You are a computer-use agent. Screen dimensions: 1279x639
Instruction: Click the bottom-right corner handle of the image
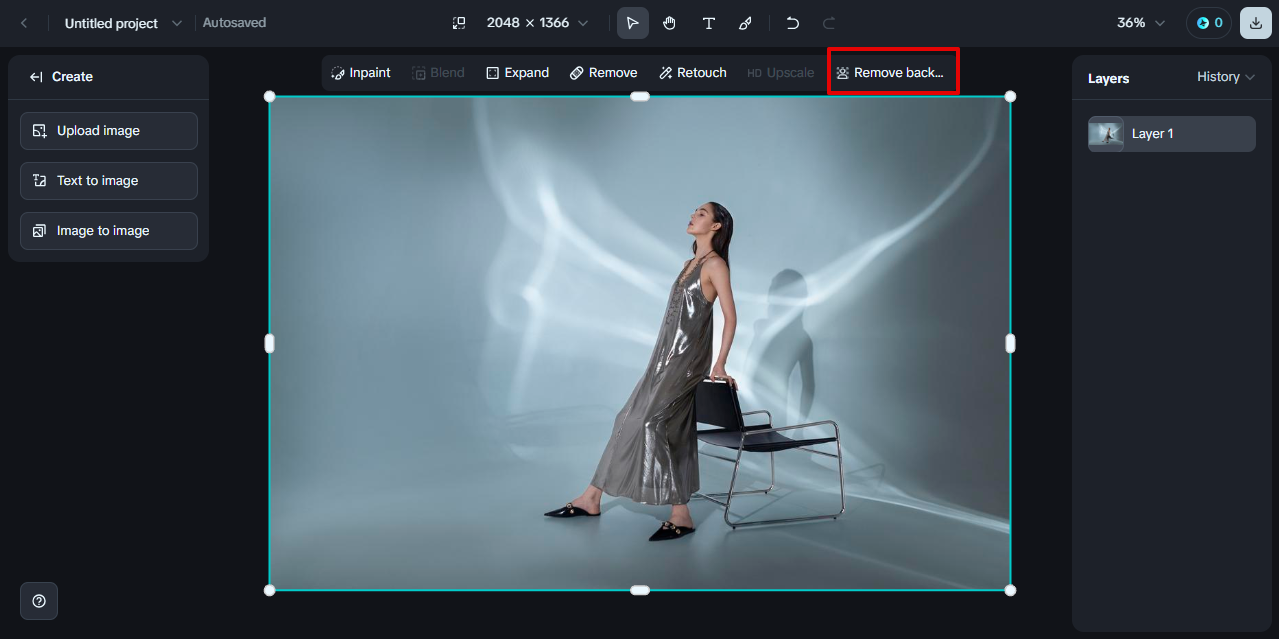pyautogui.click(x=1010, y=590)
